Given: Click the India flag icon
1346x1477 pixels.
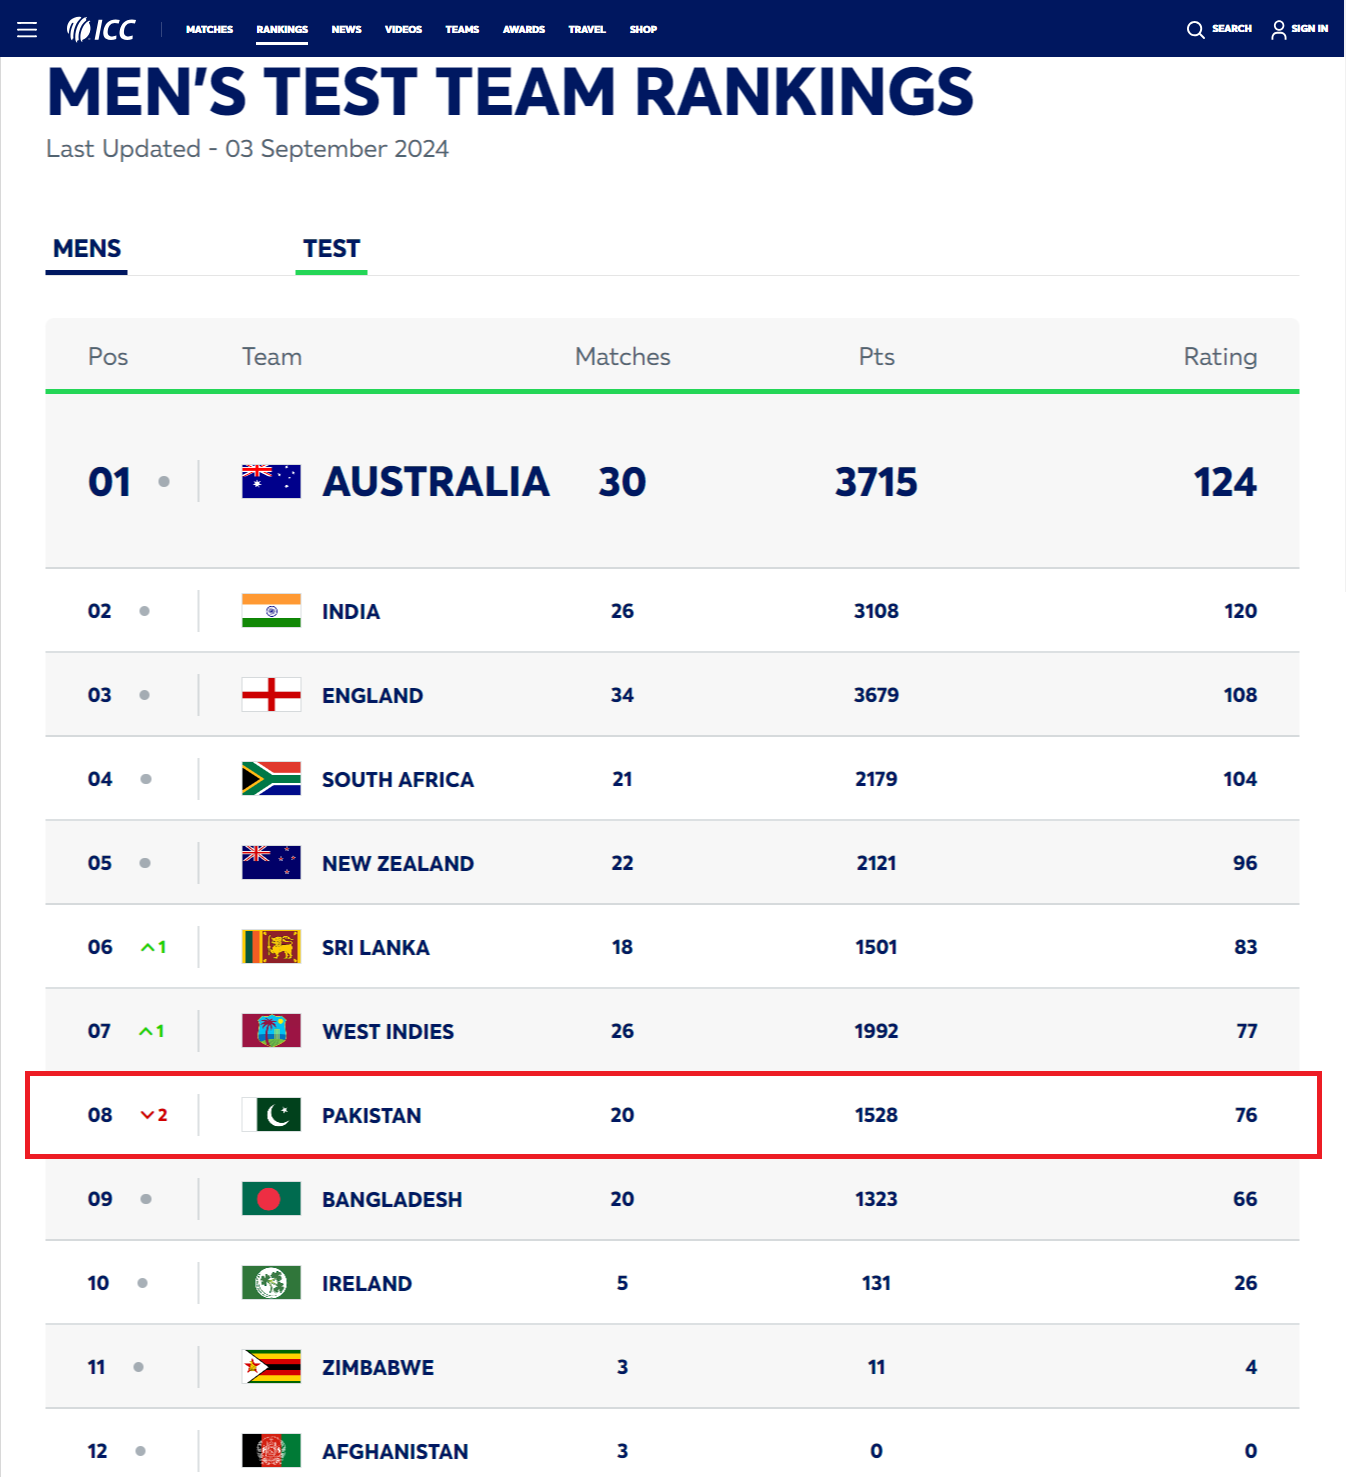Looking at the screenshot, I should tap(271, 611).
